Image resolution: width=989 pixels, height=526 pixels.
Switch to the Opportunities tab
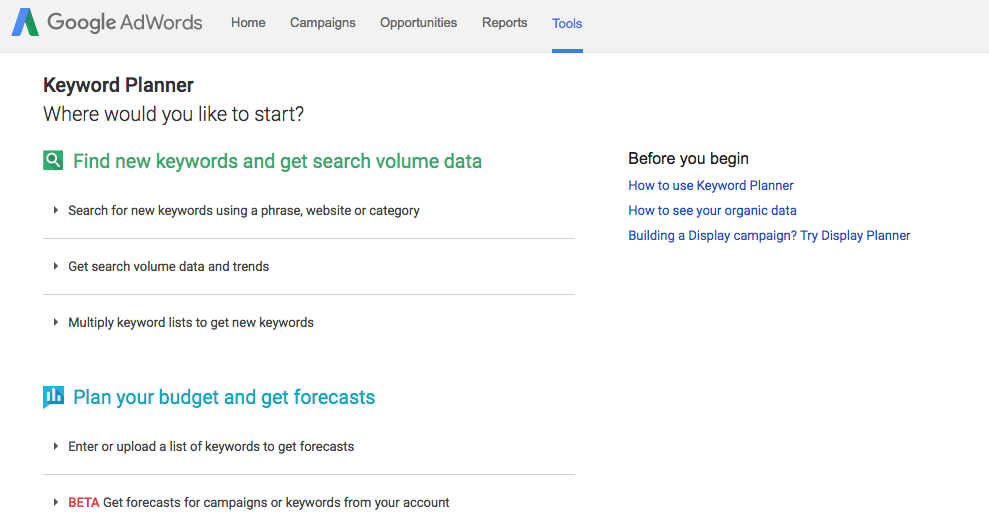pos(418,23)
